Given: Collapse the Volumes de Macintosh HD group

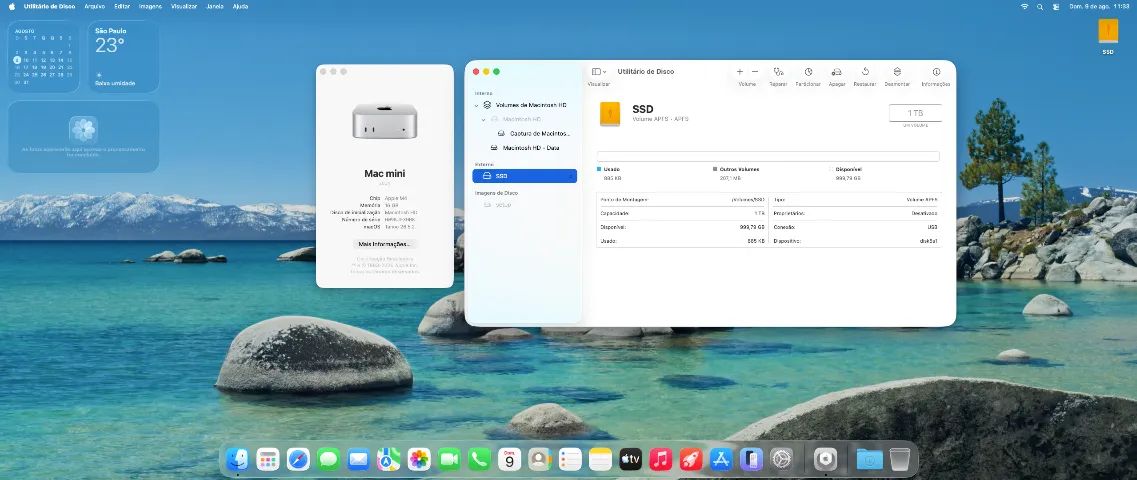Looking at the screenshot, I should 476,105.
